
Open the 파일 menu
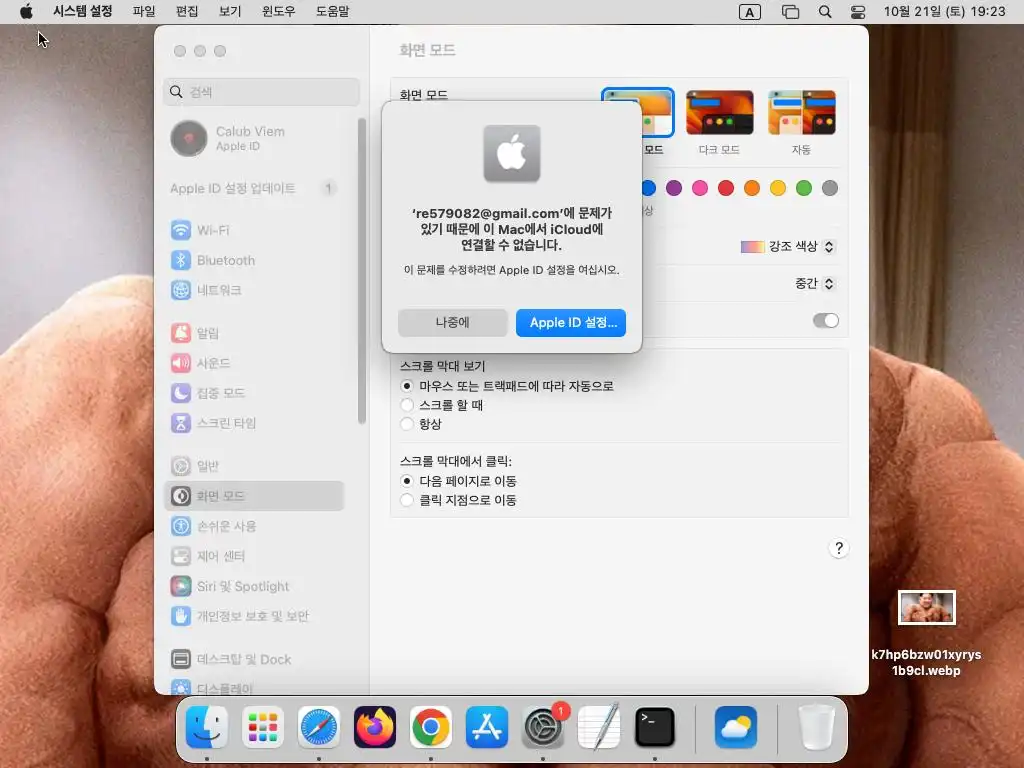point(144,11)
